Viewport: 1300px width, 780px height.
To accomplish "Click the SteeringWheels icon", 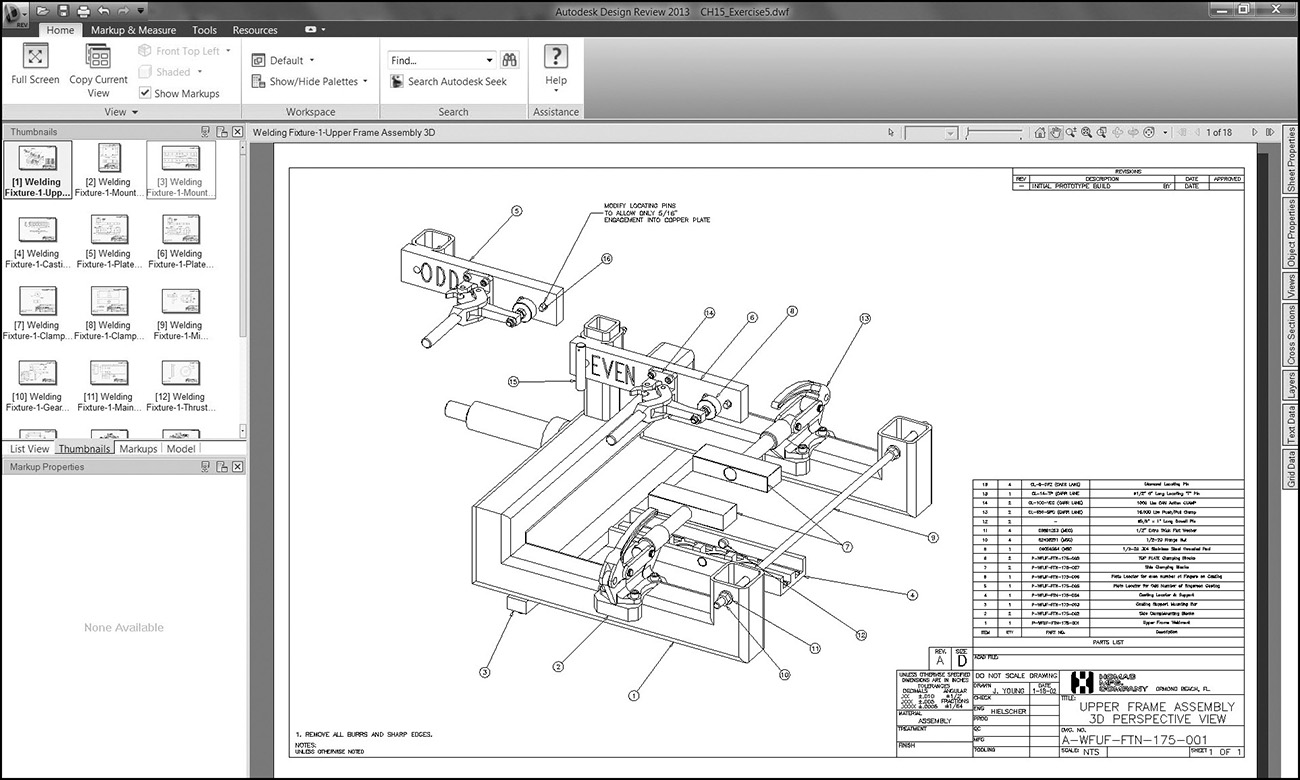I will pyautogui.click(x=1149, y=132).
